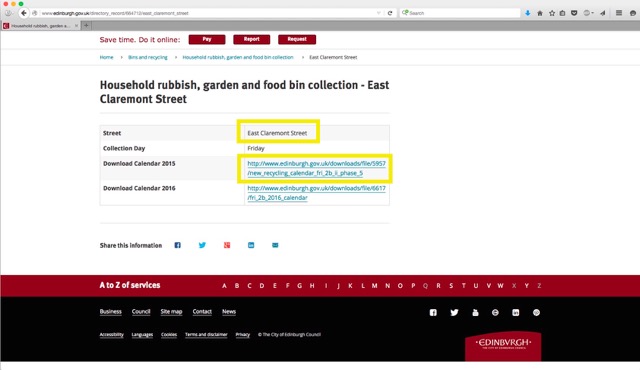Select letter Y in A to Z services
Viewport: 640px width, 370px height.
pyautogui.click(x=527, y=286)
